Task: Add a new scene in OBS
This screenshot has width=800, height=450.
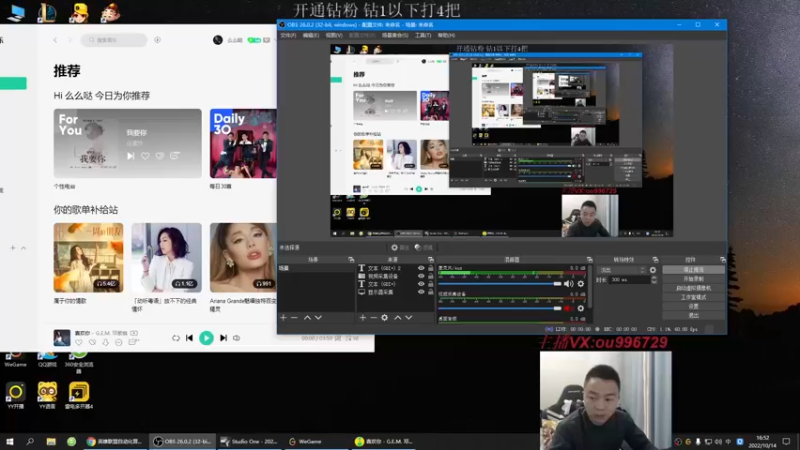Action: 284,317
